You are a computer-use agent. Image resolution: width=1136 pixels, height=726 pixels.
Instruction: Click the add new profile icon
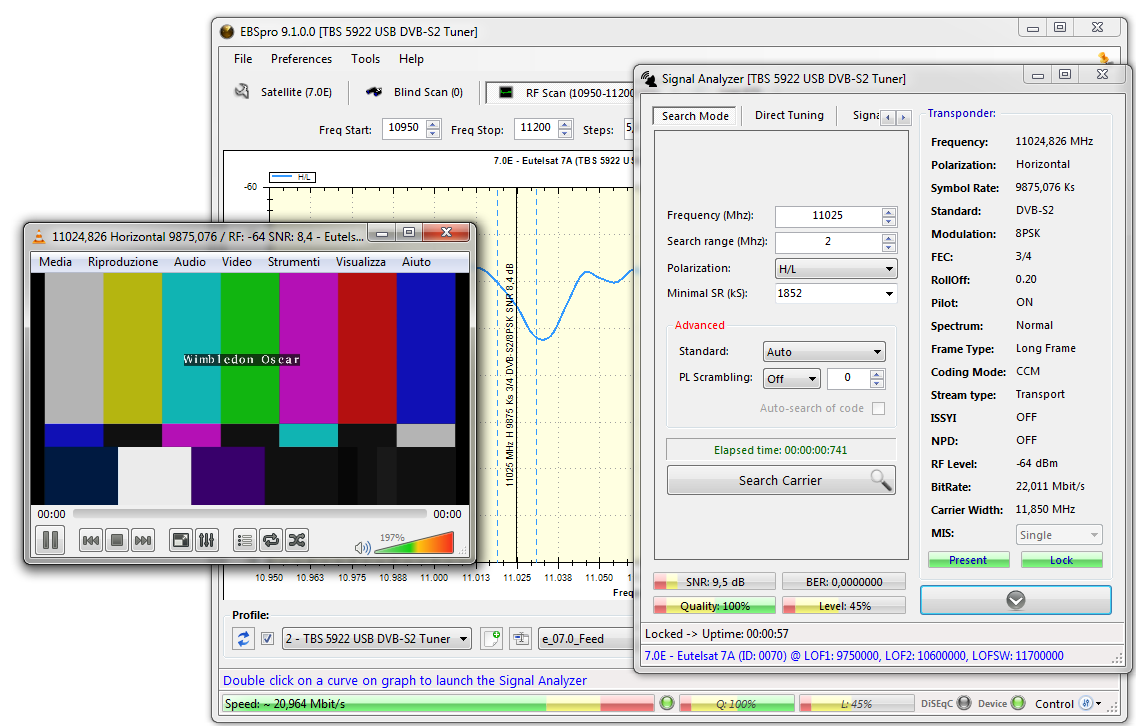click(x=491, y=638)
